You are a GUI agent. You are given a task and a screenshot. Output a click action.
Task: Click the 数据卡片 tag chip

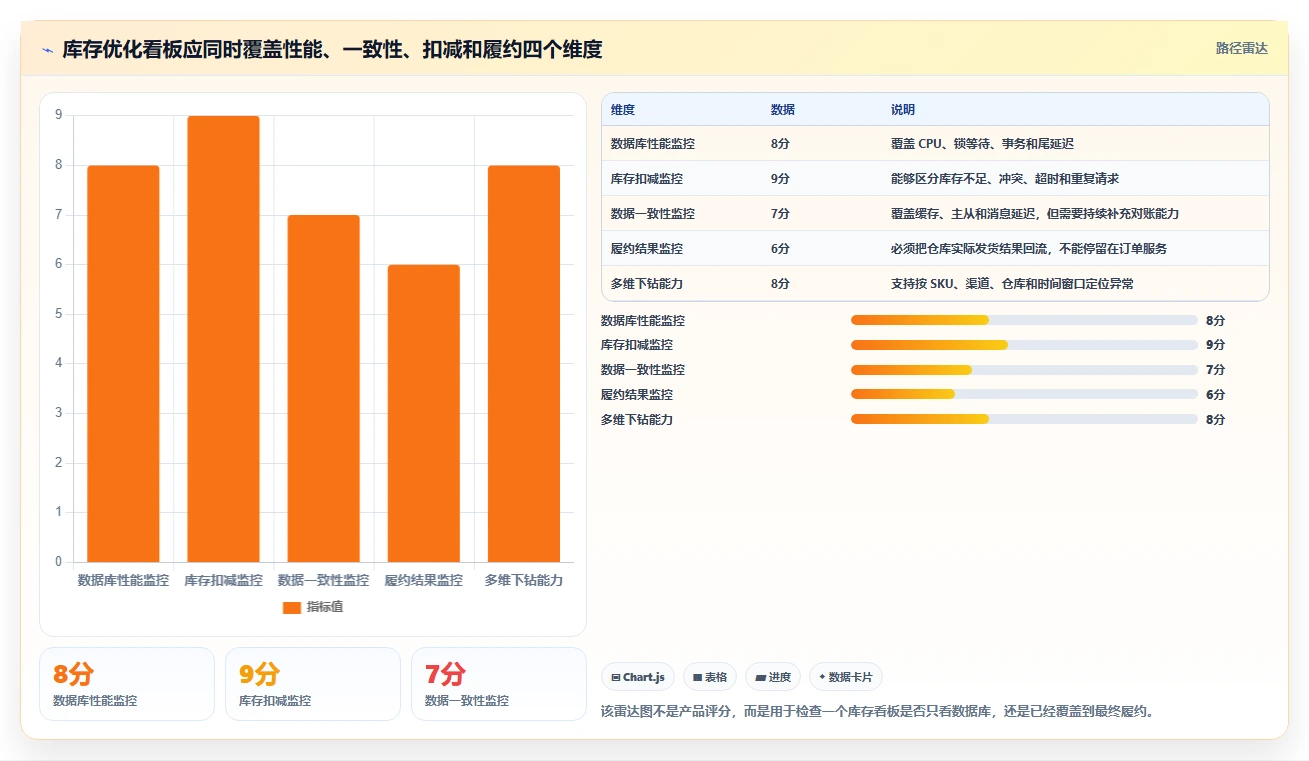846,677
